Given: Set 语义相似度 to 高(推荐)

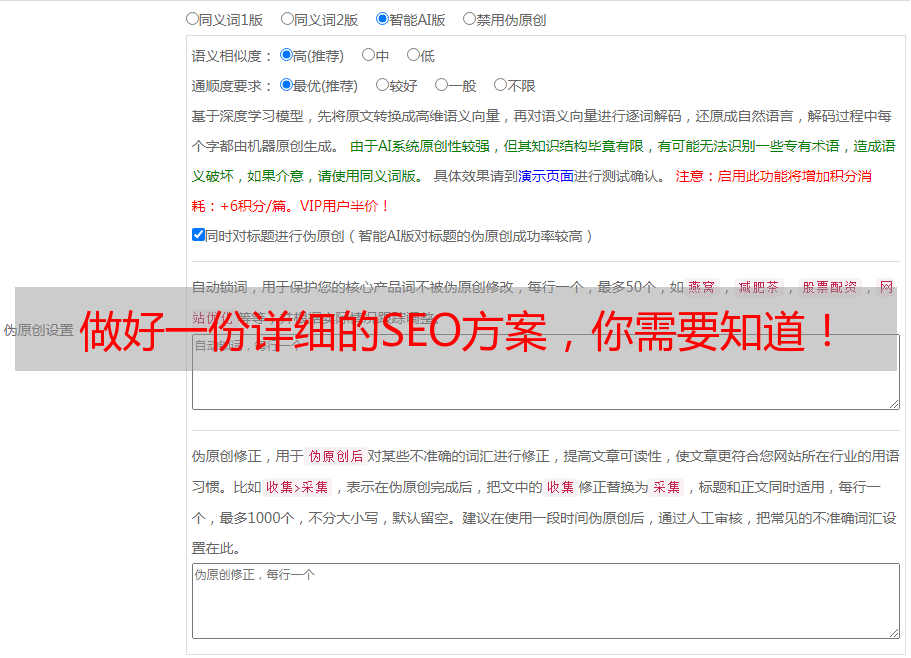Looking at the screenshot, I should [x=286, y=55].
